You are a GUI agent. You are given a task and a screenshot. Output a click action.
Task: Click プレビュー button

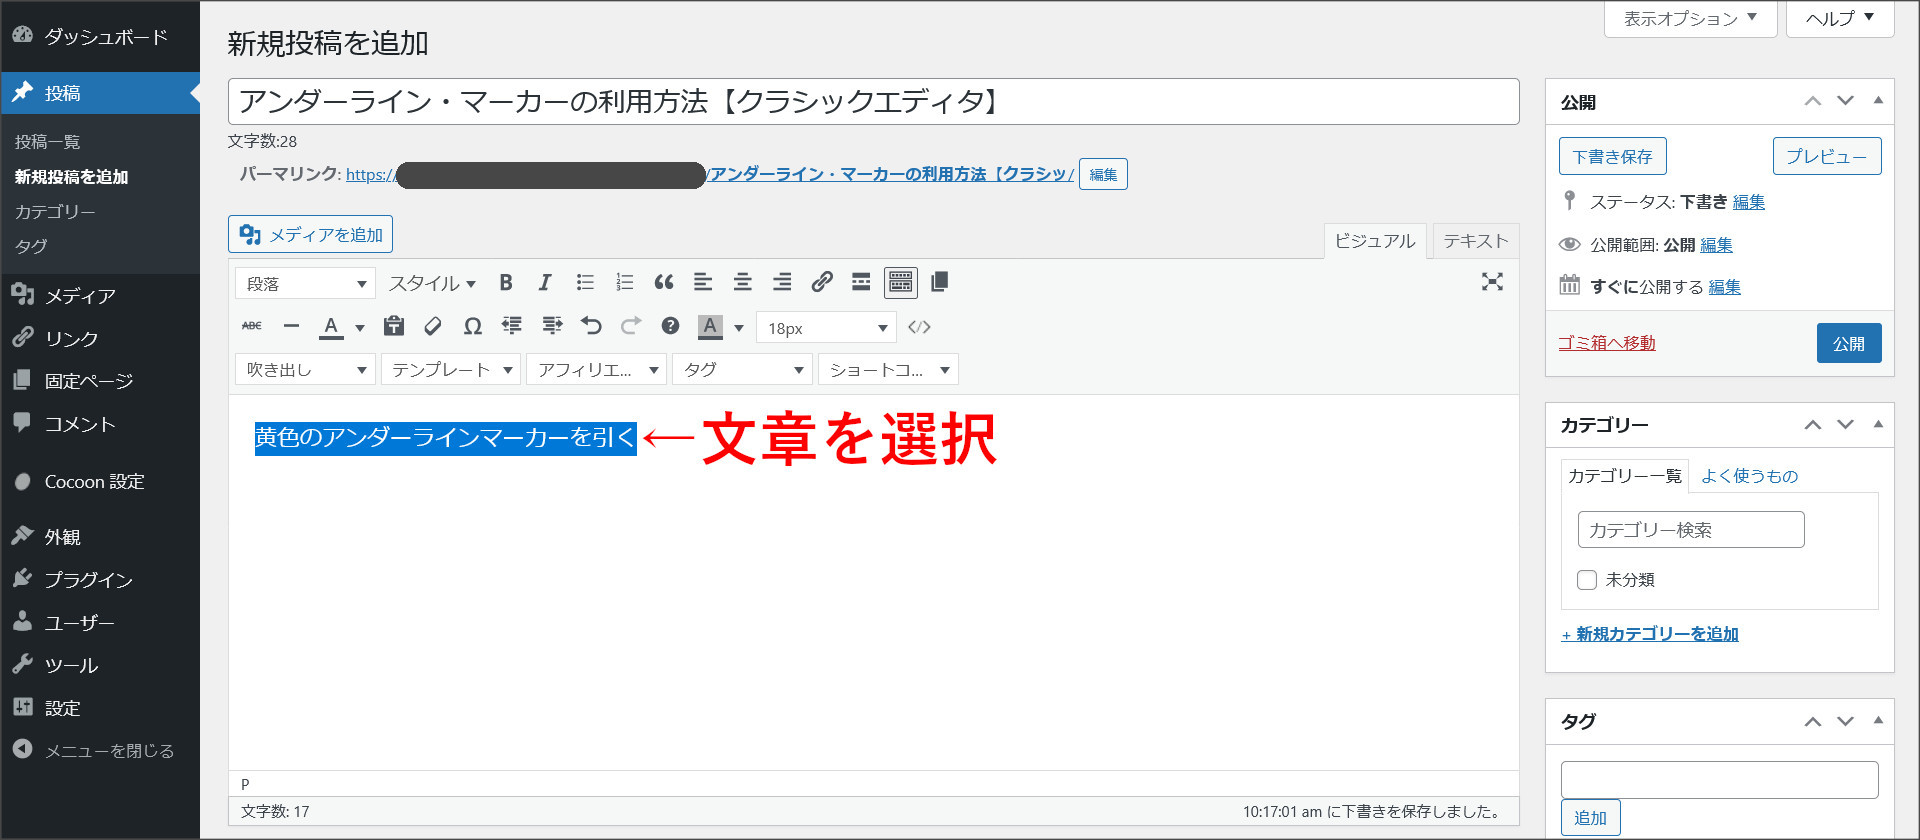pos(1826,156)
